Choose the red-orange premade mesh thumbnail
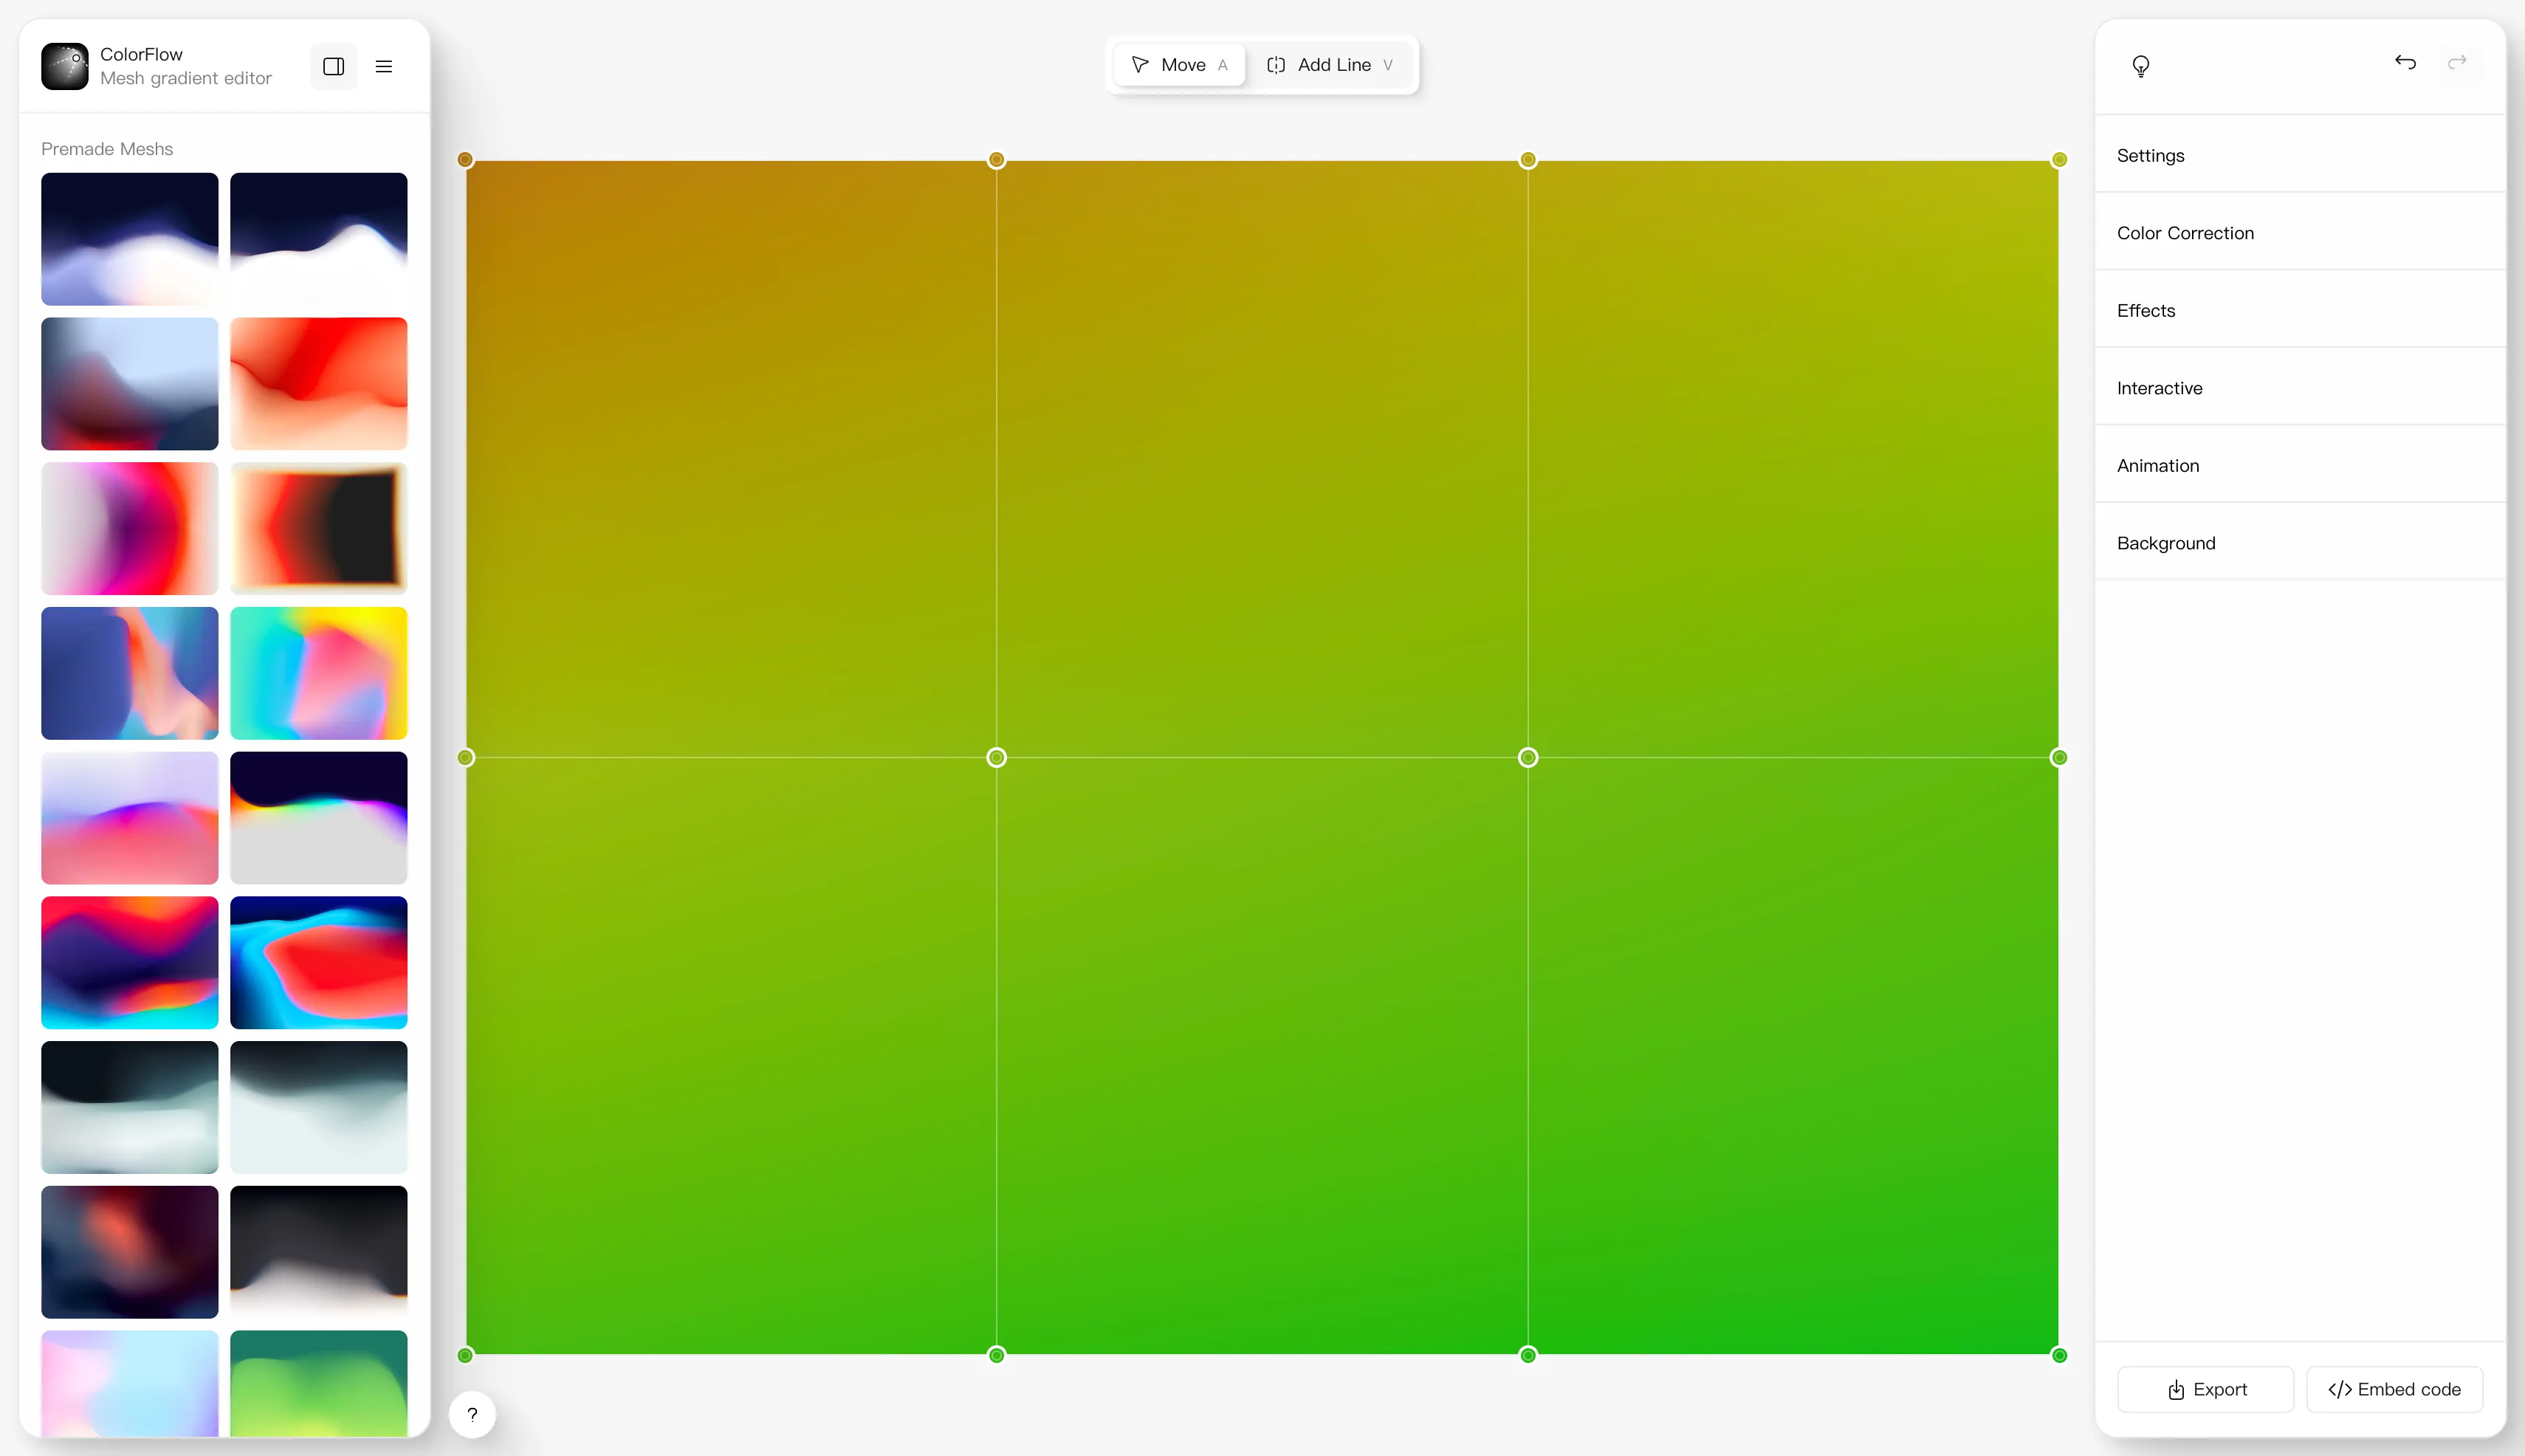 click(318, 383)
